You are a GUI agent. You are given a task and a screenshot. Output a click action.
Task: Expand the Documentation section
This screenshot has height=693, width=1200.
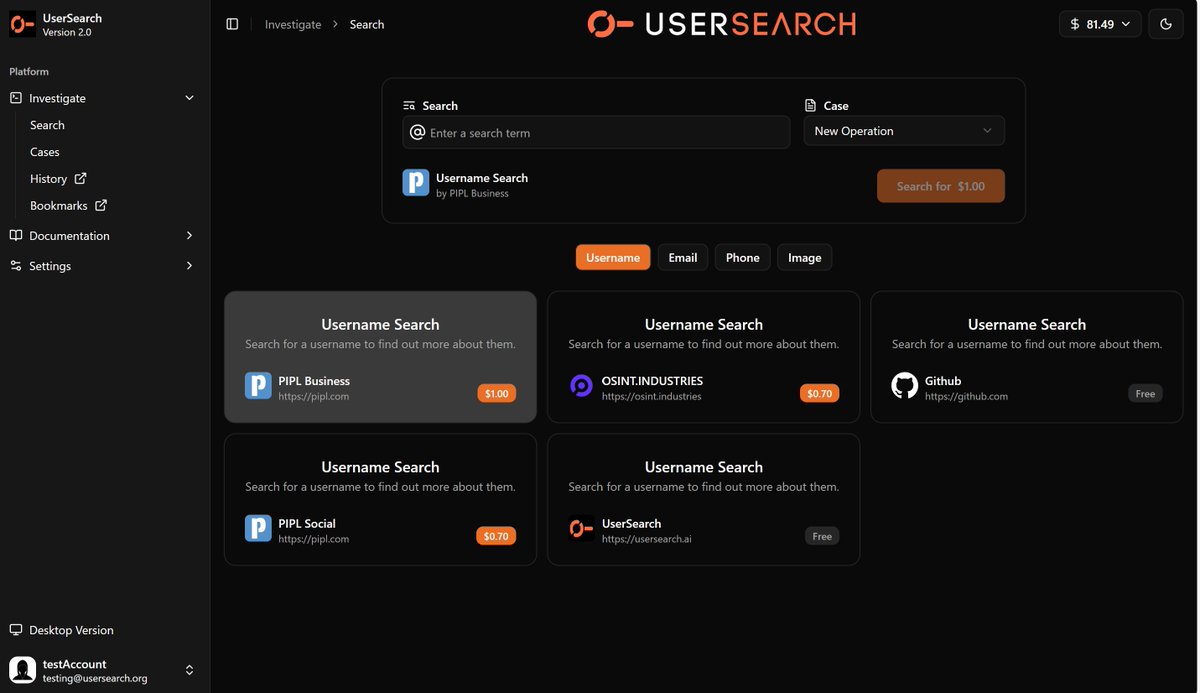[103, 236]
